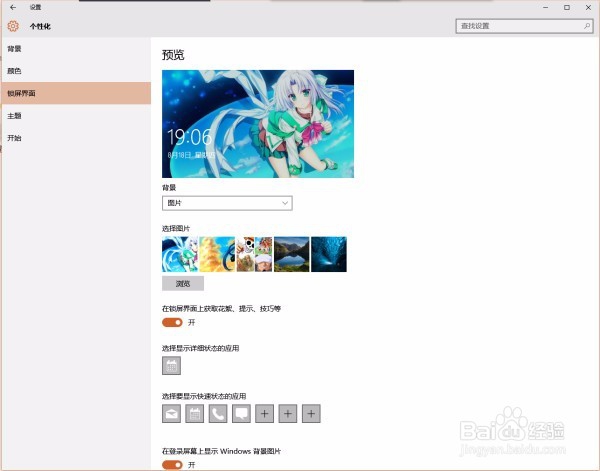Image resolution: width=600 pixels, height=471 pixels.
Task: Click the calendar quick status app icon
Action: 195,414
